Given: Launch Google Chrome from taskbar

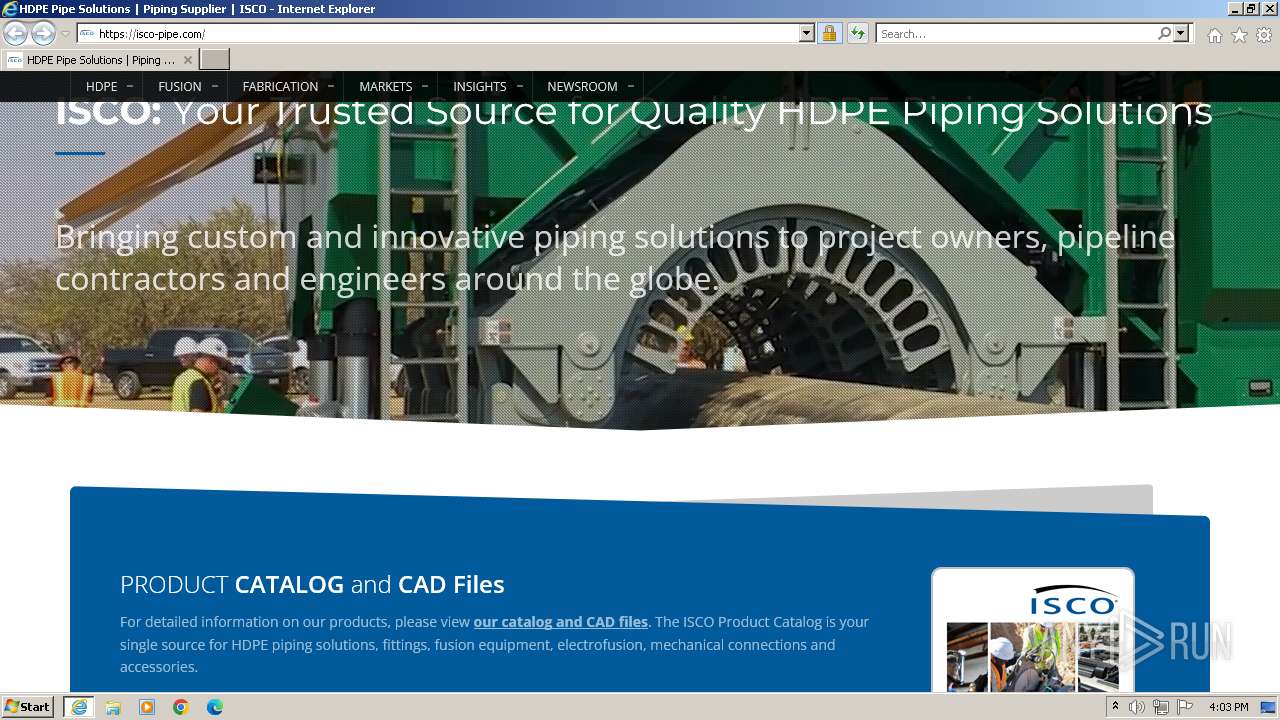Looking at the screenshot, I should pos(181,707).
